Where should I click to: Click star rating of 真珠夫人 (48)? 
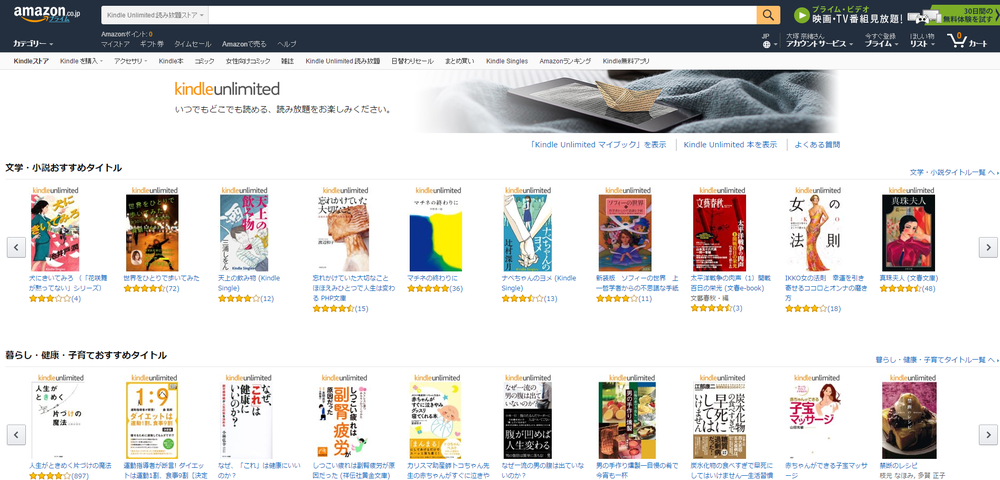(x=908, y=289)
